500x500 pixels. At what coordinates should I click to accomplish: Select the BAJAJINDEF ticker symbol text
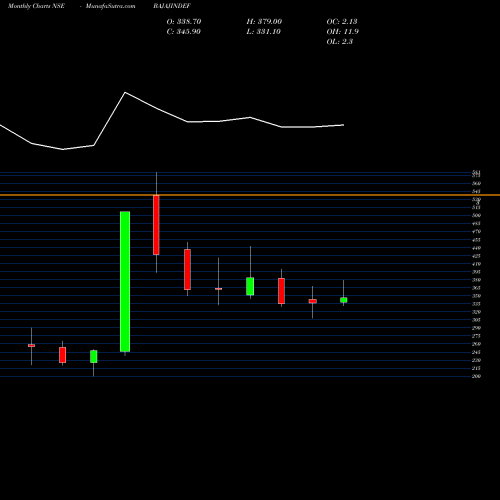pyautogui.click(x=172, y=6)
